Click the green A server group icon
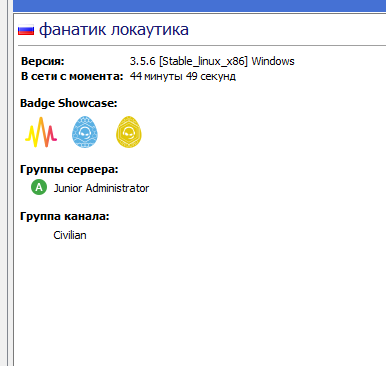Screen dimensions: 386x366 click(x=39, y=187)
